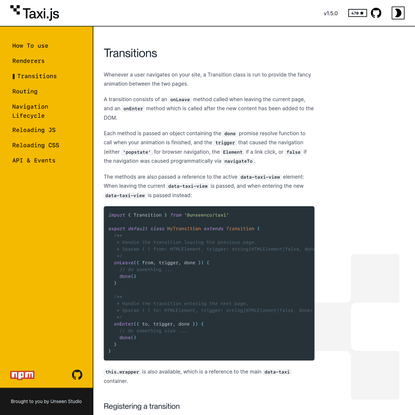Click the trigger inline code in the paragraph
This screenshot has width=415, height=415.
pos(225,143)
